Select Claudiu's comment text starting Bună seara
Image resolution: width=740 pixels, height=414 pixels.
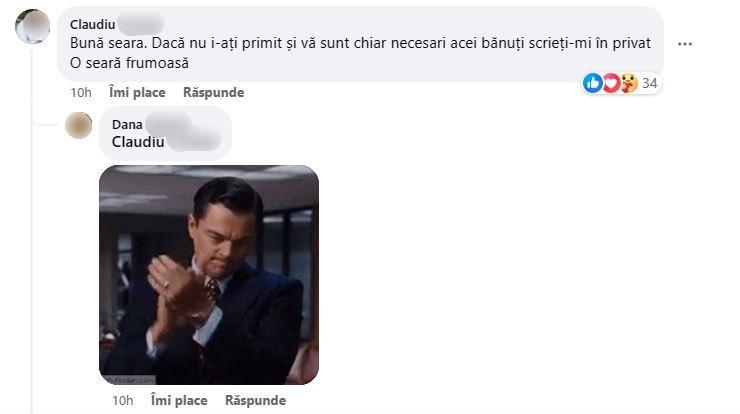(360, 53)
